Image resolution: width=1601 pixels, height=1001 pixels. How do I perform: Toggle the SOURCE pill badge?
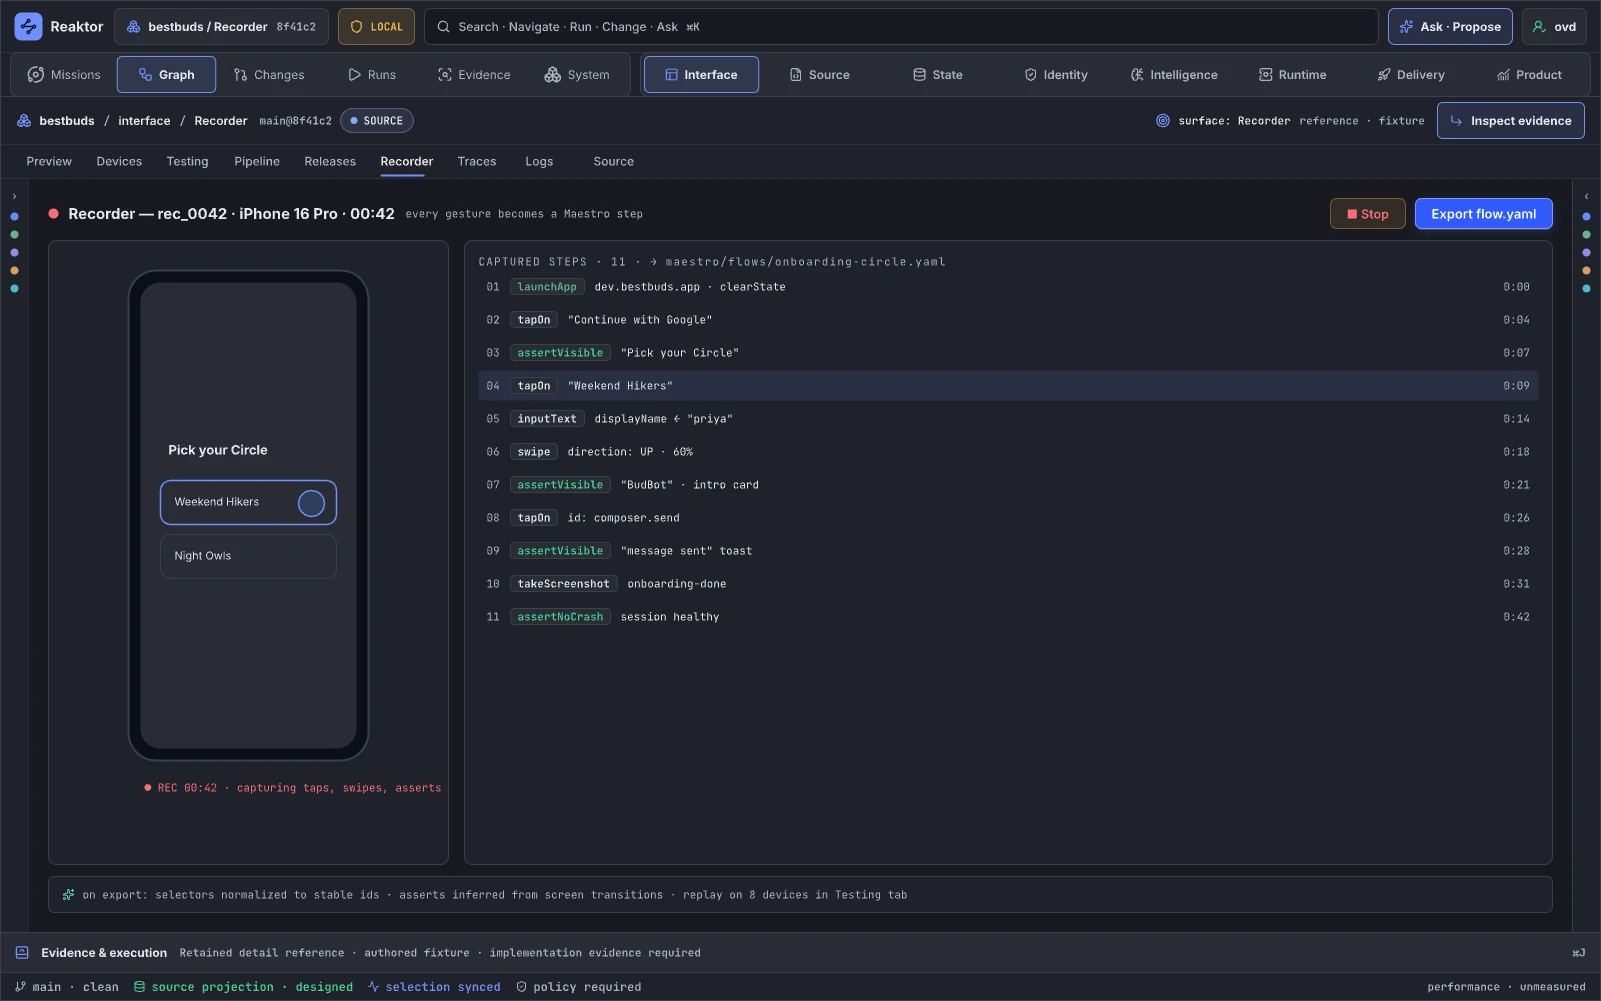coord(377,121)
